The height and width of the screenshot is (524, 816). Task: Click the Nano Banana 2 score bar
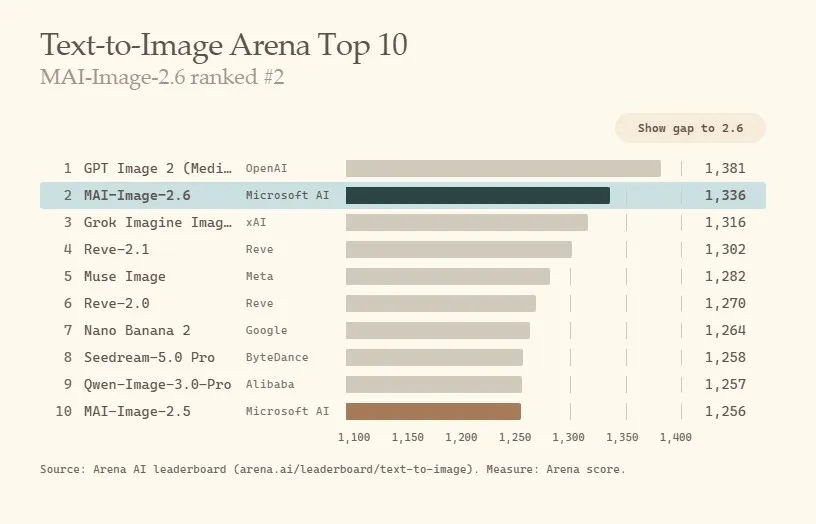[438, 330]
